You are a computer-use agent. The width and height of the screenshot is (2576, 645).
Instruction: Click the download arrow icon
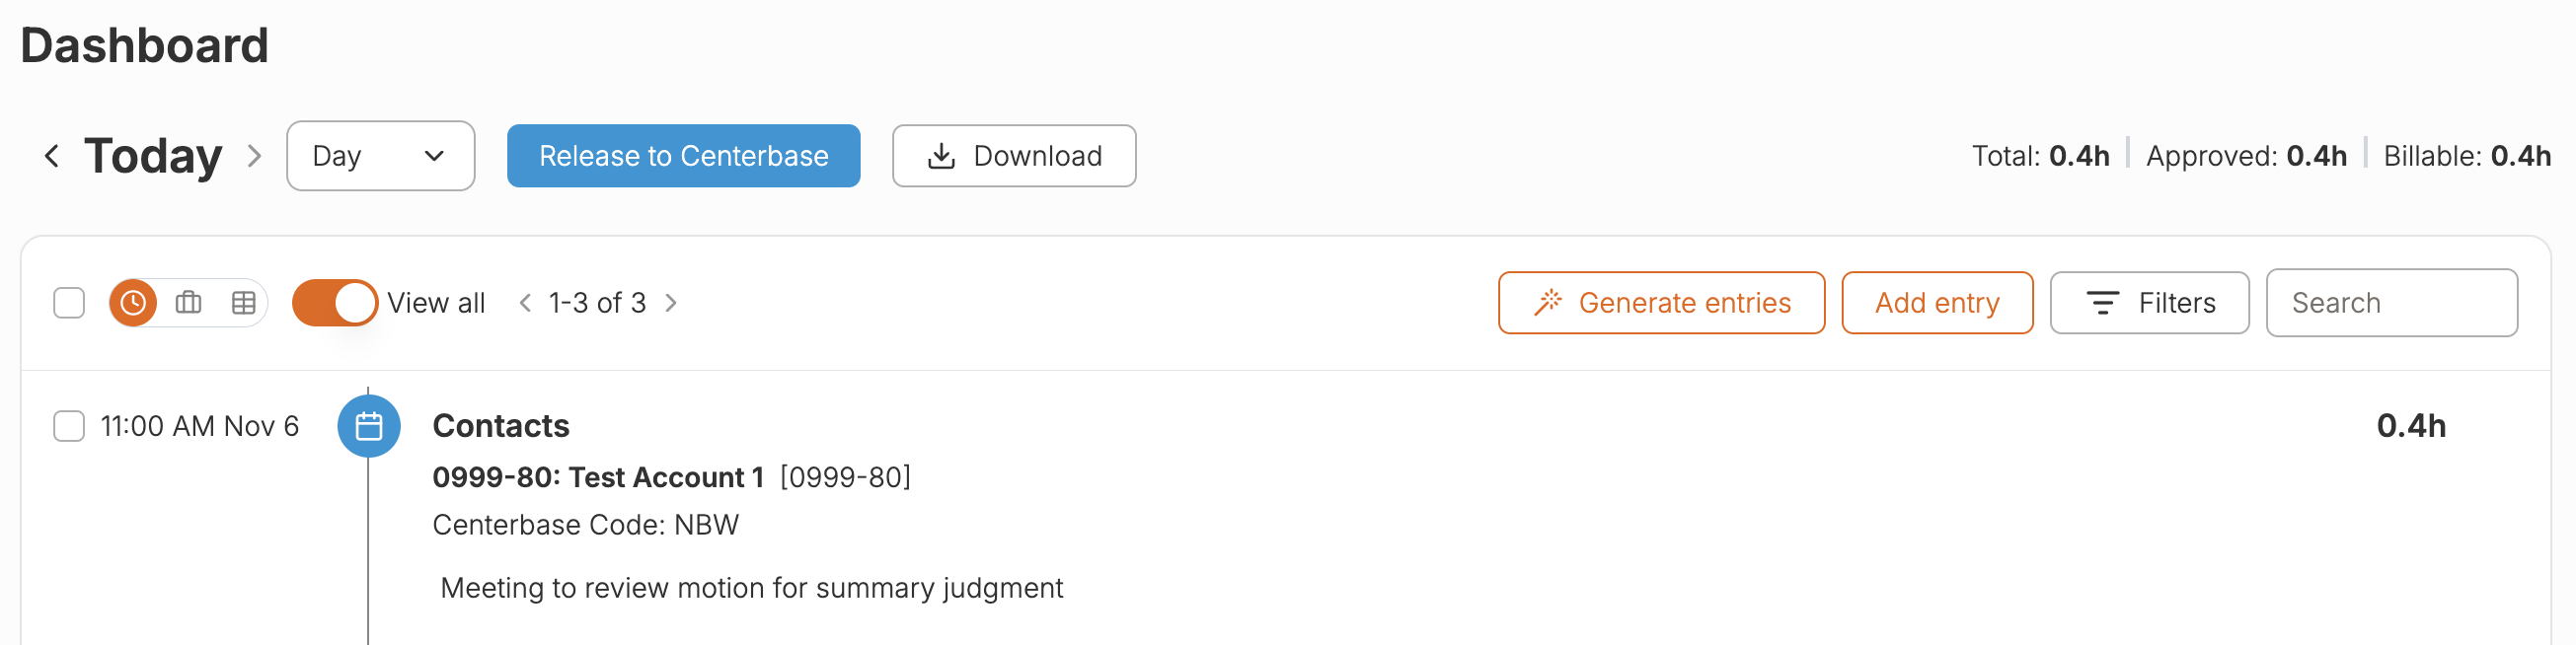(941, 156)
